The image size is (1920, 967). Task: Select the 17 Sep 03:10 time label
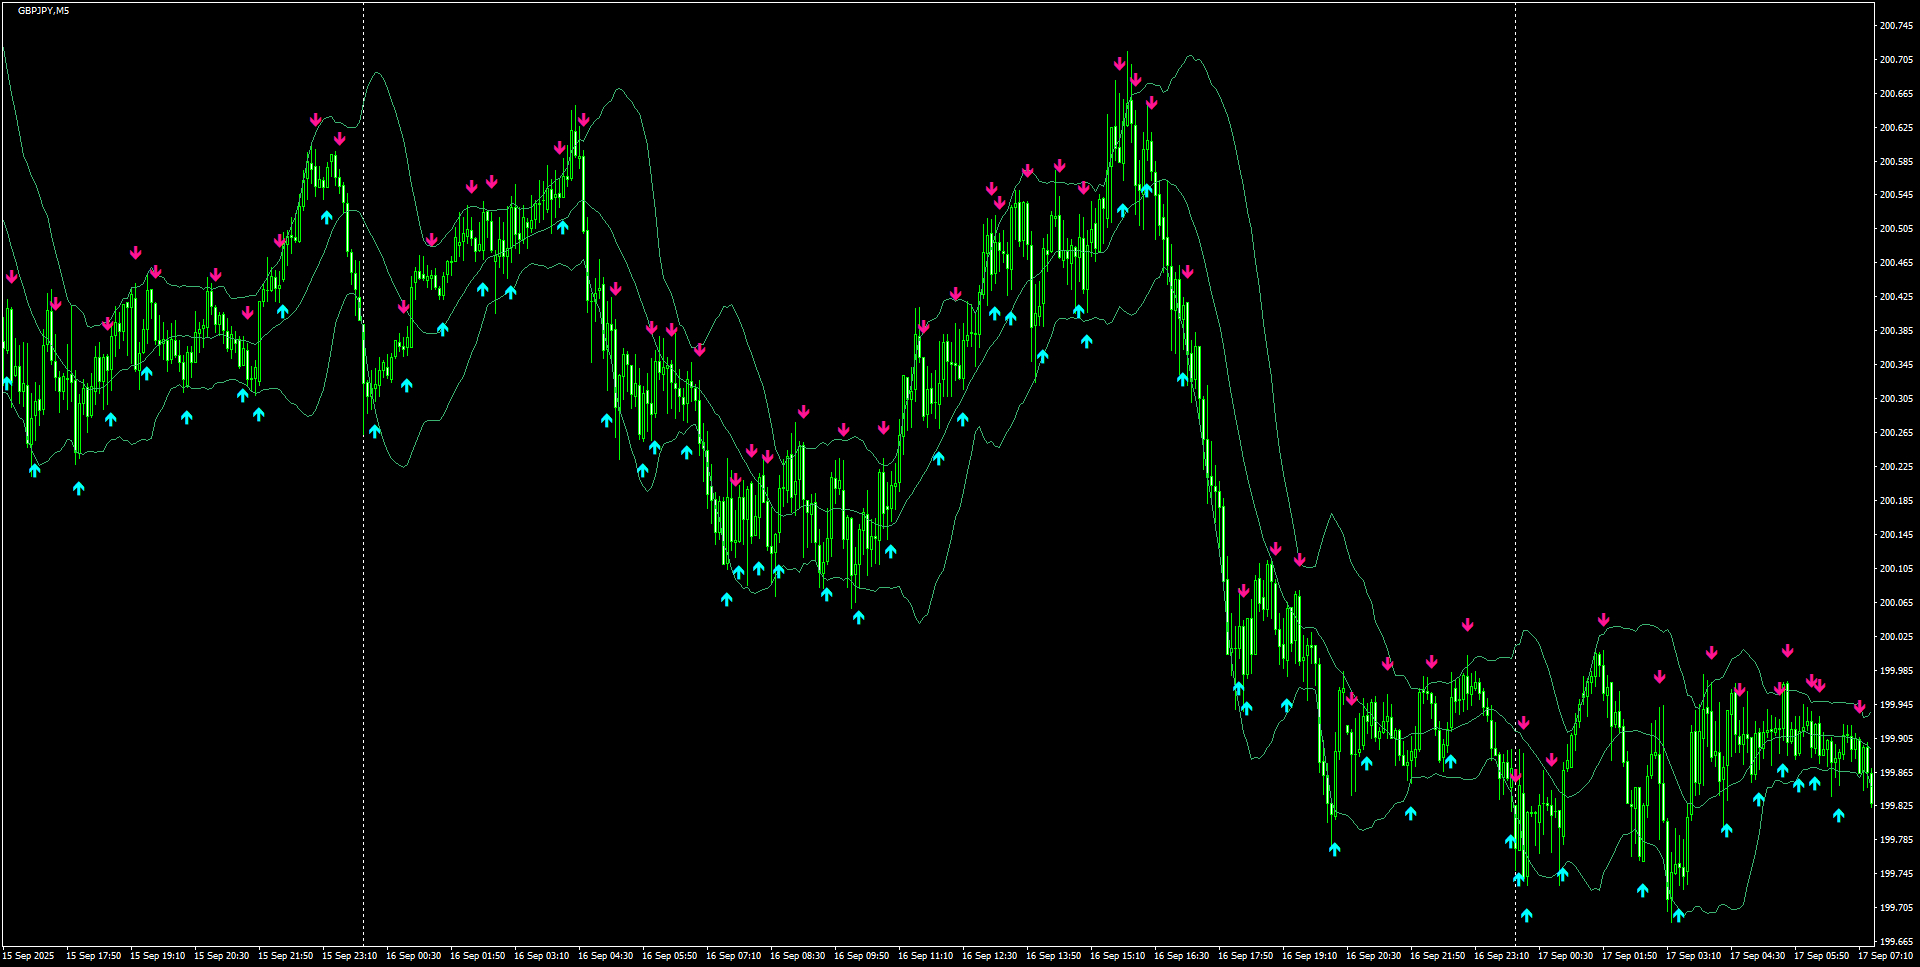[1693, 956]
